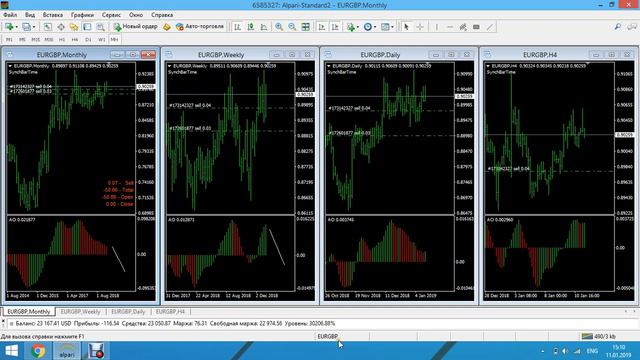Open the Сервис menu
Screen dimensions: 640x360
111,15
